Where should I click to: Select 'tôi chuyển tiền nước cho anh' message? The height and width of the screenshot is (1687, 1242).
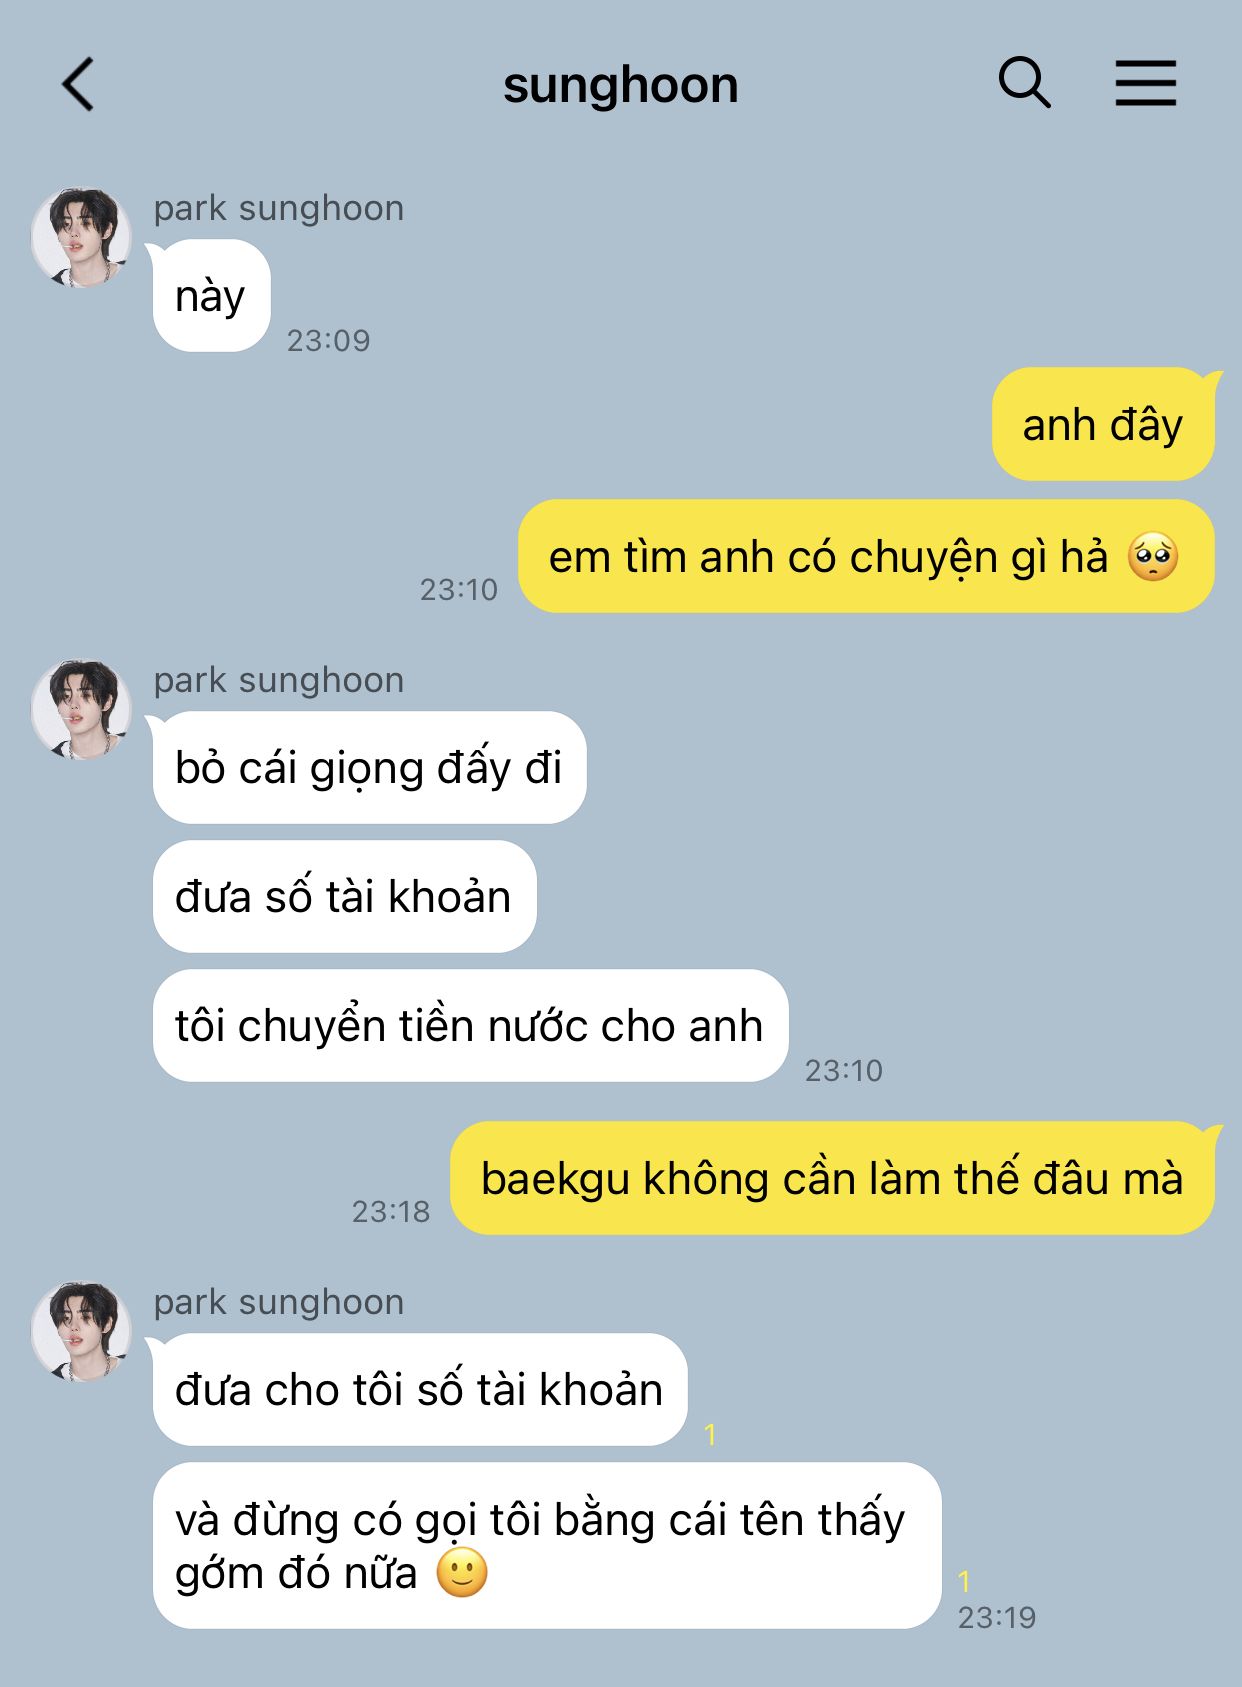[470, 1026]
